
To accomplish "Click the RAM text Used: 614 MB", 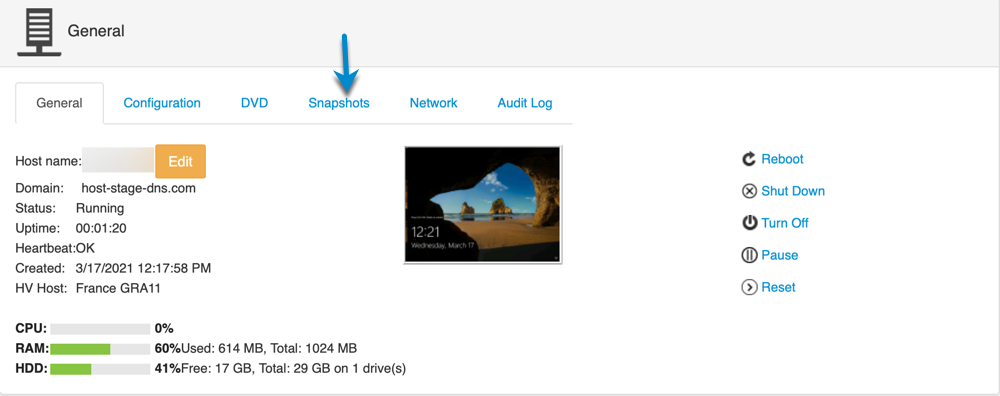I will coord(222,349).
